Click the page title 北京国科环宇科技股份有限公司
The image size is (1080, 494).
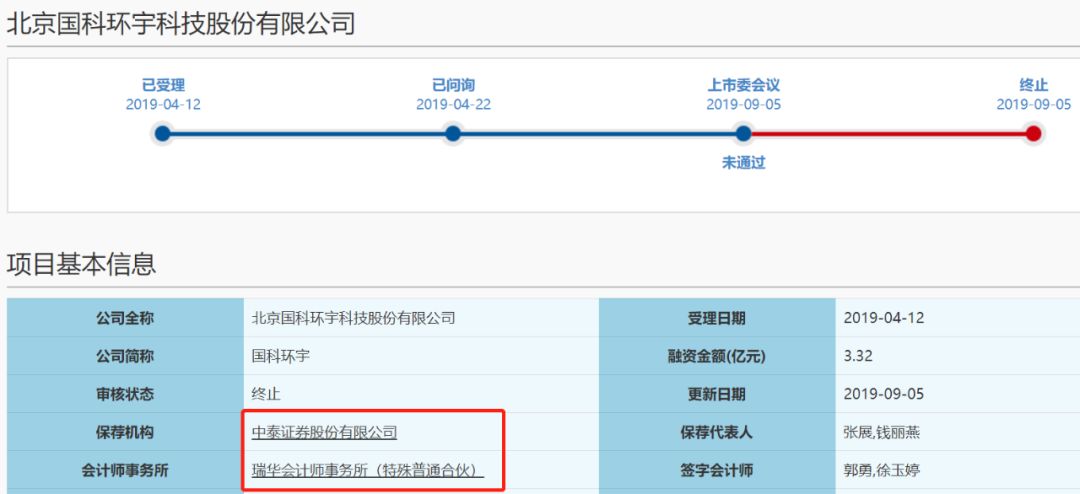click(180, 23)
